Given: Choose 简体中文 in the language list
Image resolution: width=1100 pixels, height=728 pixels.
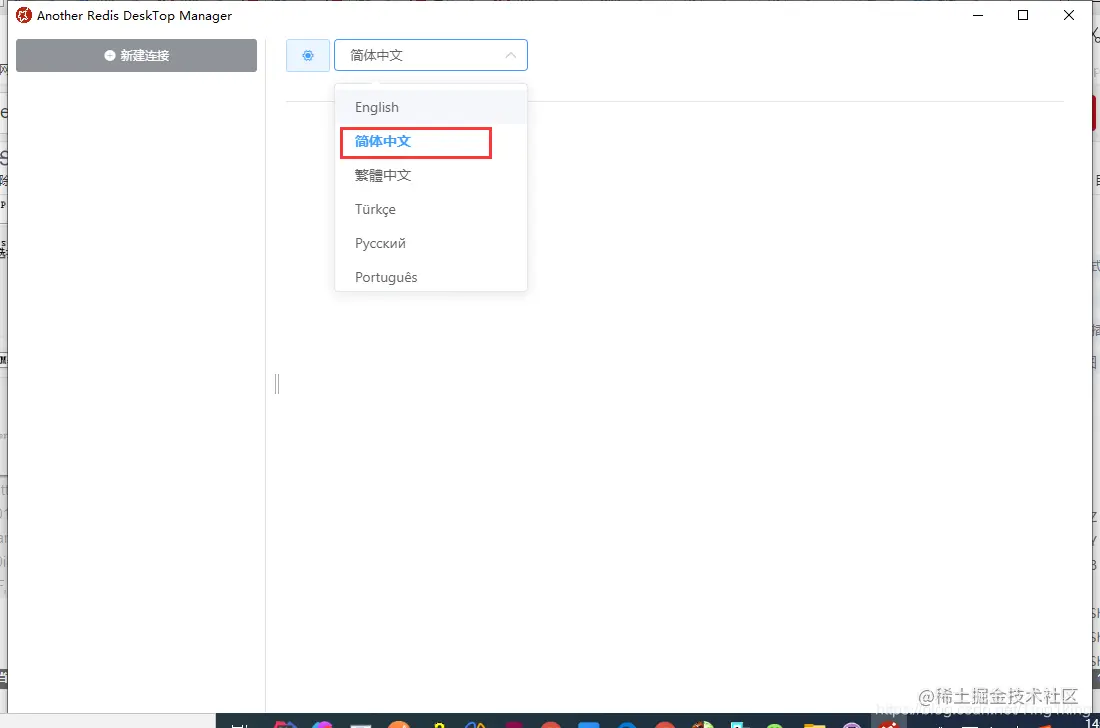Looking at the screenshot, I should click(x=431, y=142).
